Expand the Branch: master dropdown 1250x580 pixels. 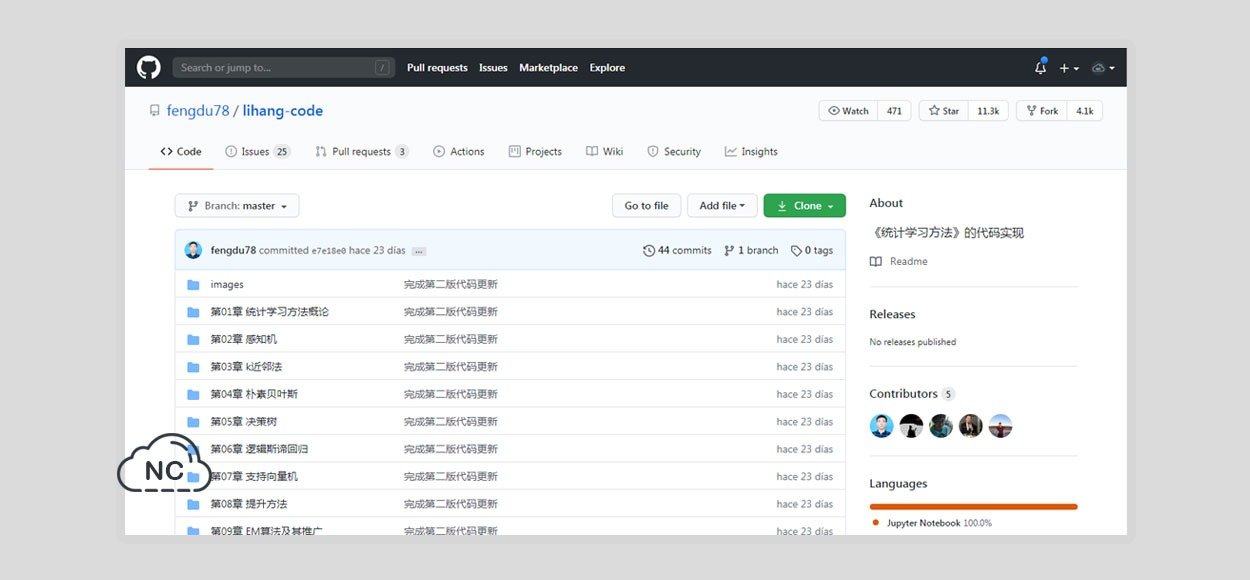click(x=237, y=206)
